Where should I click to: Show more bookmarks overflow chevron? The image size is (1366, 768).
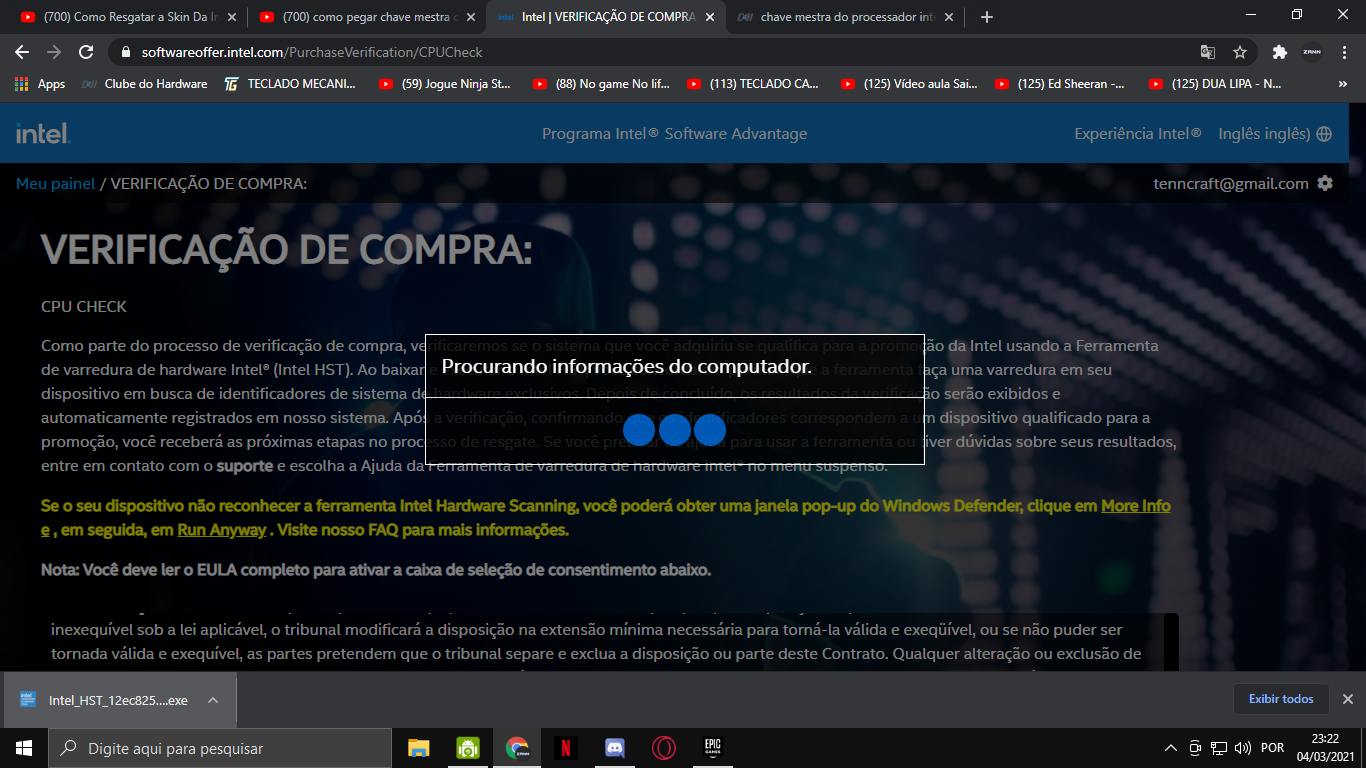click(1343, 84)
